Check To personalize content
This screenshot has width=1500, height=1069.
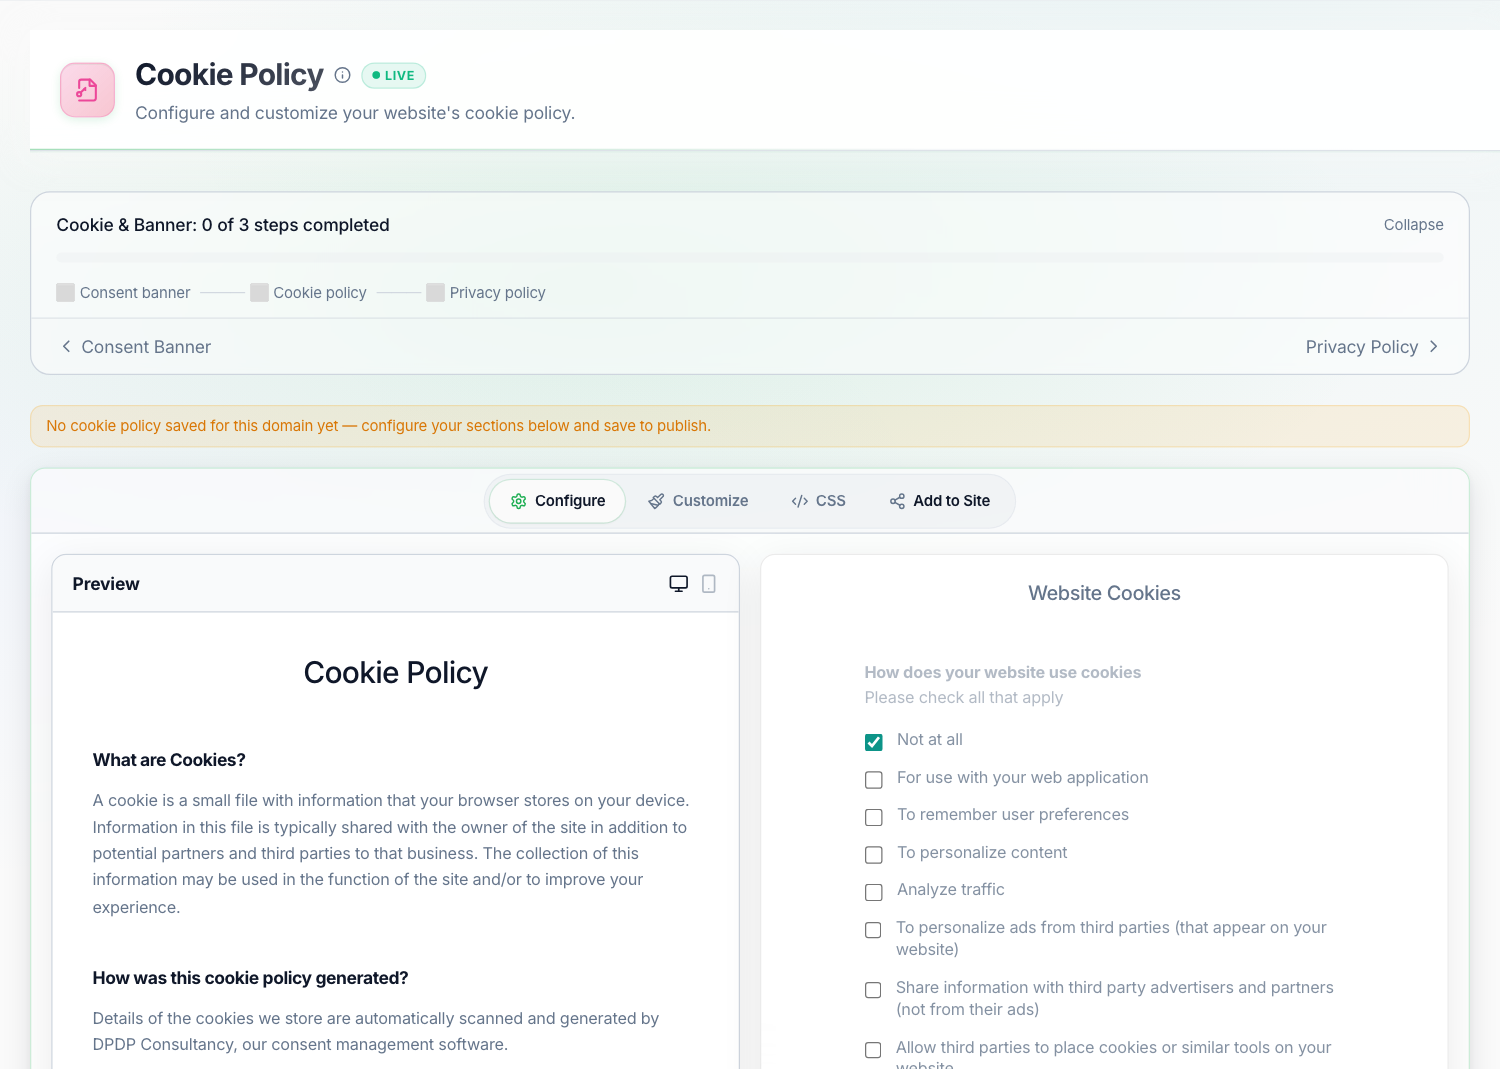click(x=874, y=855)
